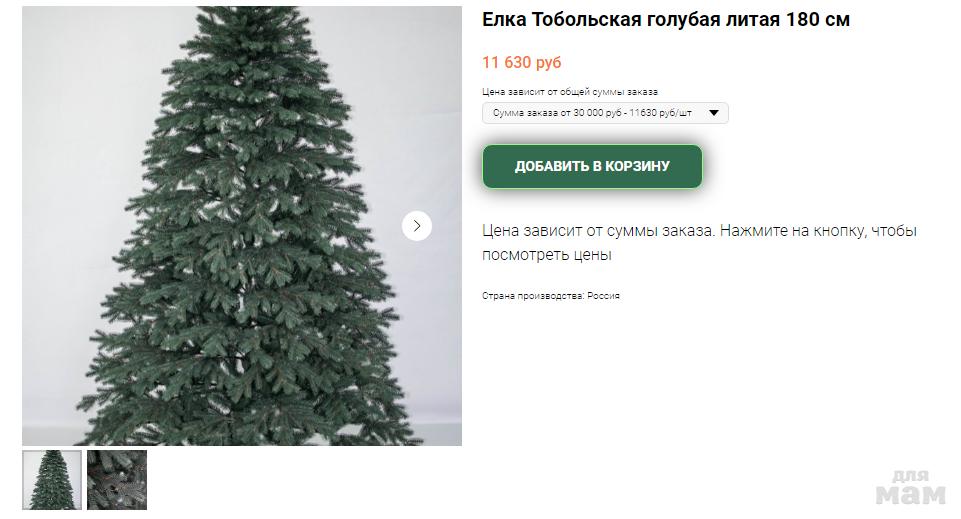Screen dimensions: 961x519
Task: Click the black triangle in the price dropdown
Action: pyautogui.click(x=713, y=113)
